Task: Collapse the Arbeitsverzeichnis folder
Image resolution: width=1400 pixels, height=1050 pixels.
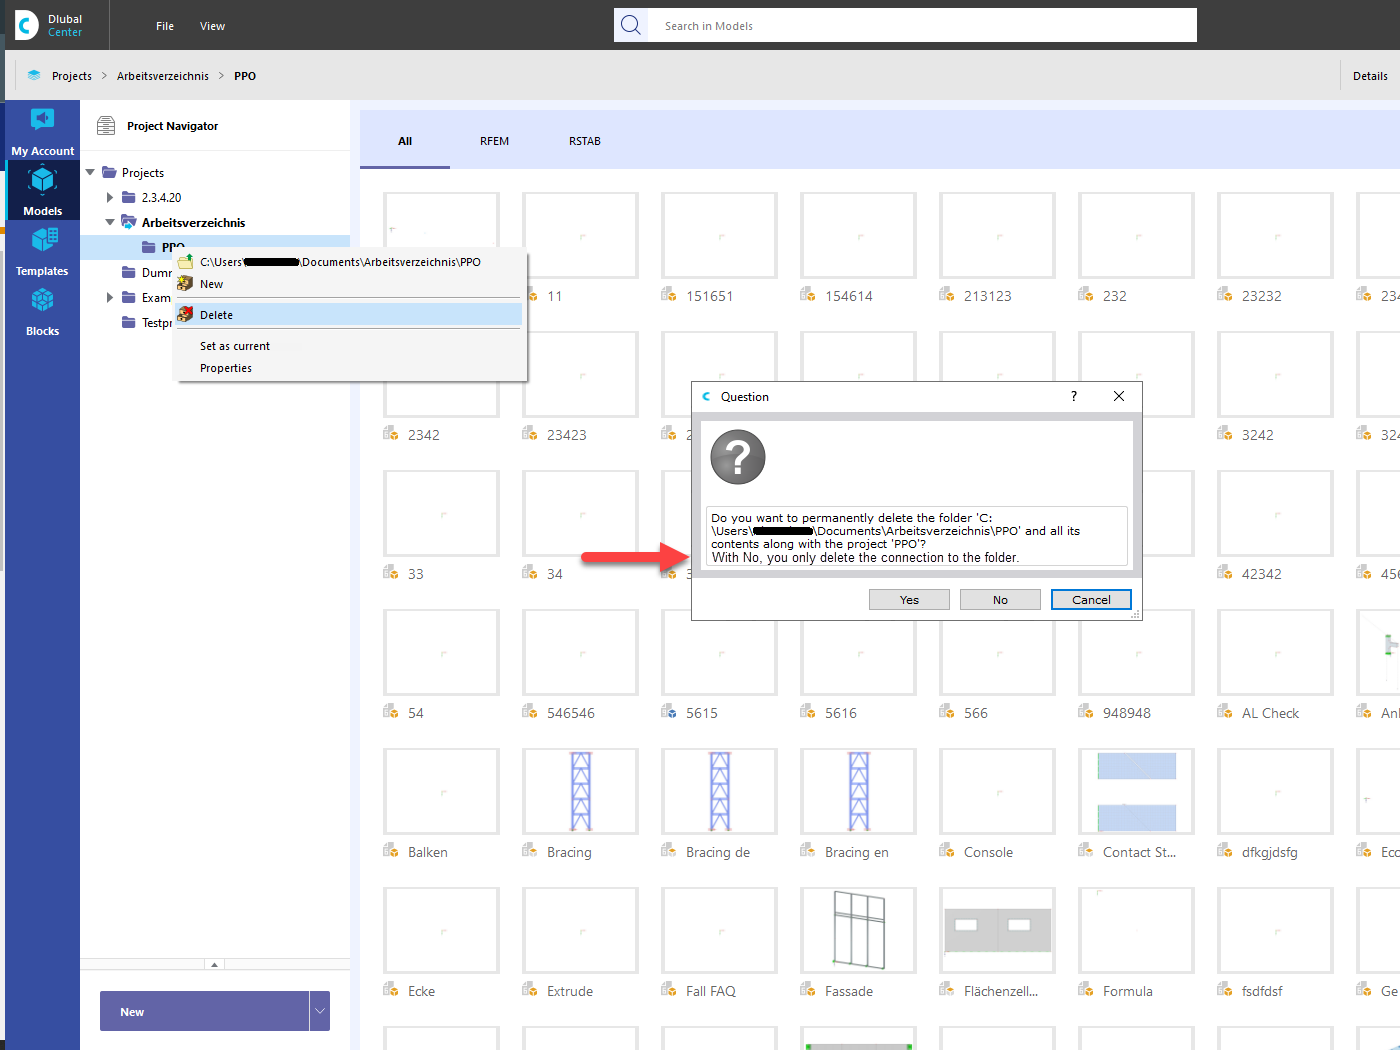Action: coord(110,222)
